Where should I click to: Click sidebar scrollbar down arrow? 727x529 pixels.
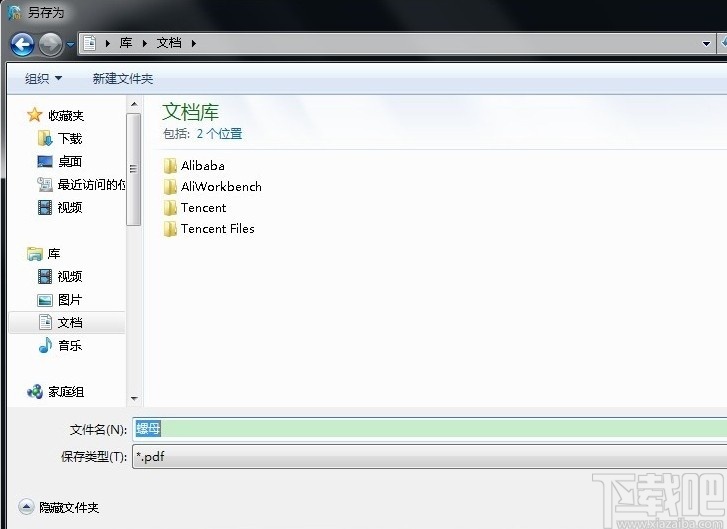134,399
